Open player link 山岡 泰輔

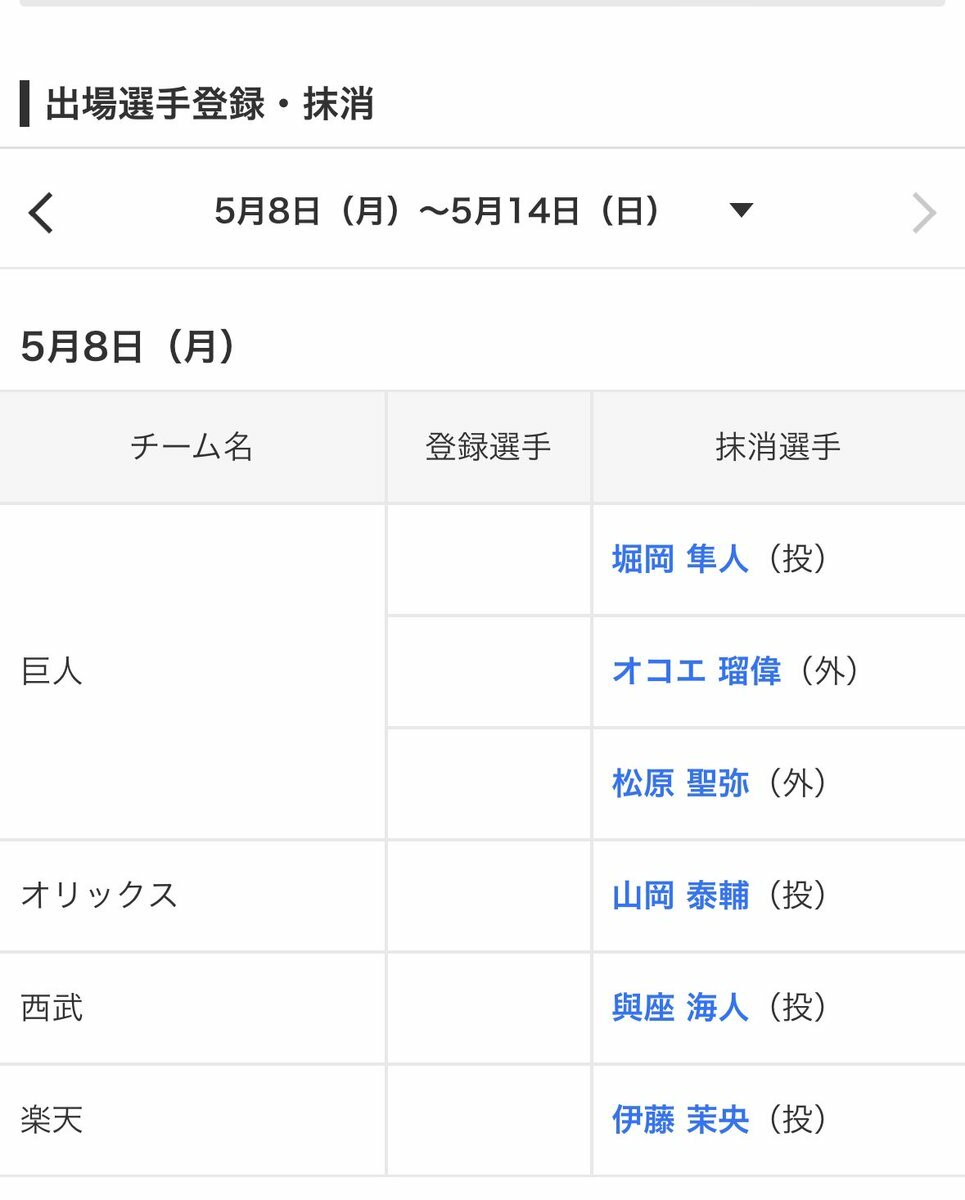(x=680, y=895)
